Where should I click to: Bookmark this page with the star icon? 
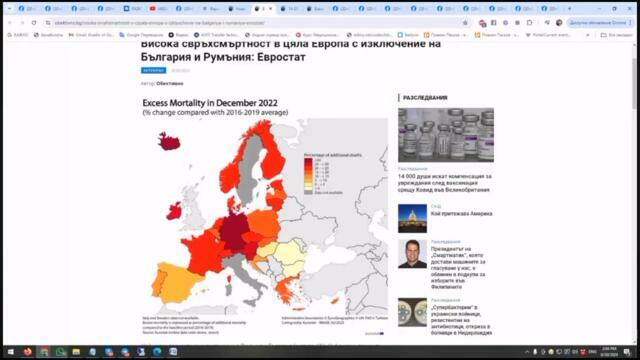(465, 23)
